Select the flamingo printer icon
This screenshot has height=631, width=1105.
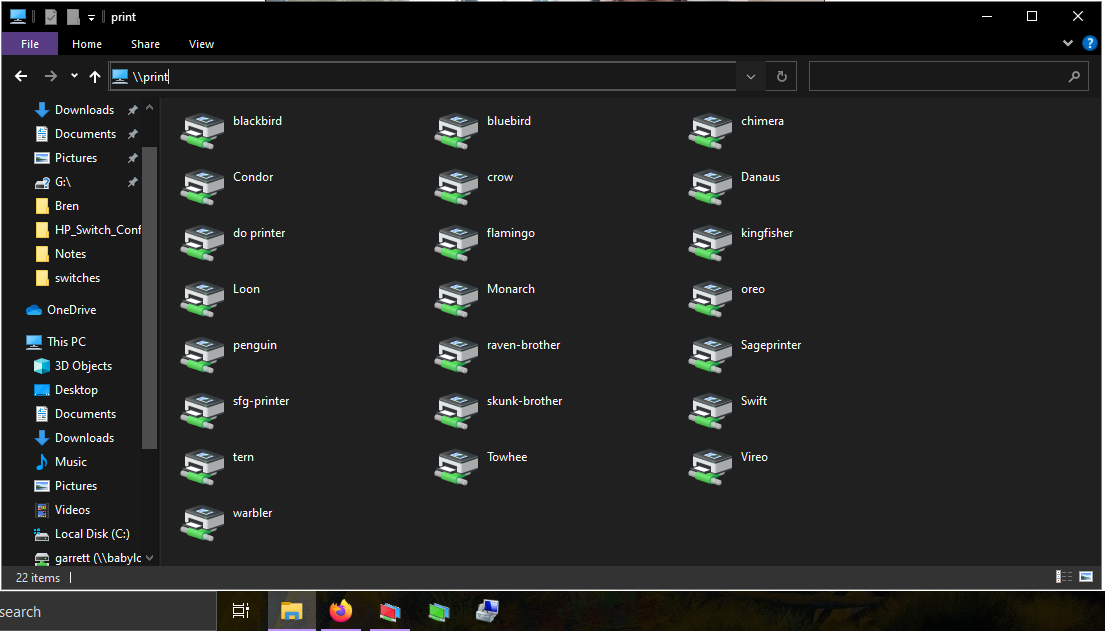pos(457,243)
